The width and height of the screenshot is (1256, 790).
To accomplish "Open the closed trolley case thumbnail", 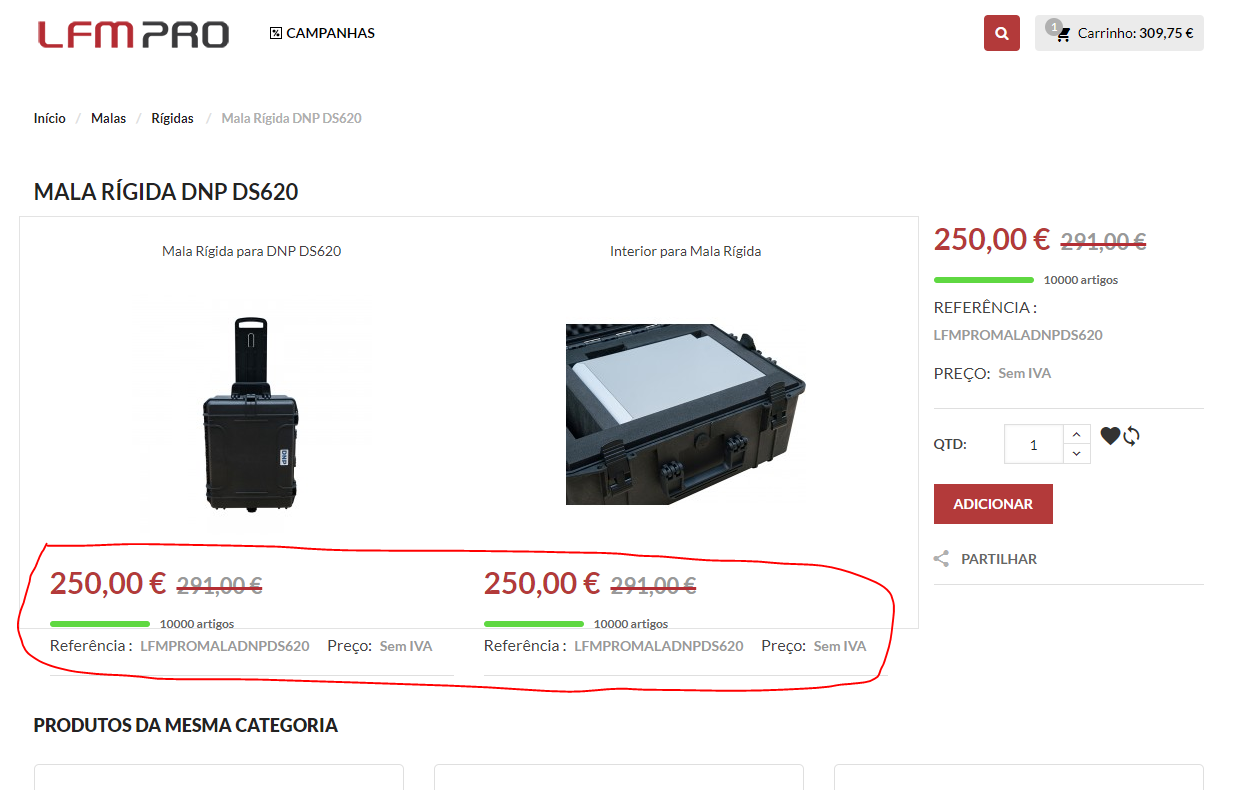I will coord(251,414).
